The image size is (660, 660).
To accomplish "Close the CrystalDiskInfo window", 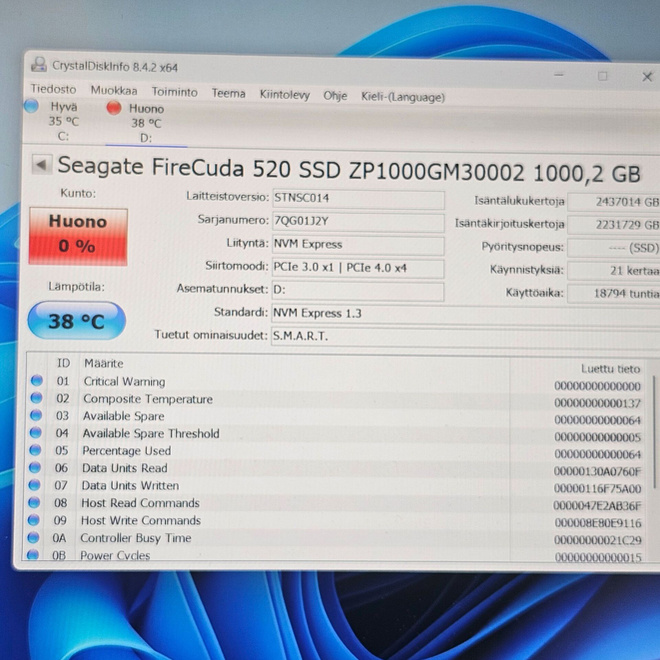I will pyautogui.click(x=647, y=77).
